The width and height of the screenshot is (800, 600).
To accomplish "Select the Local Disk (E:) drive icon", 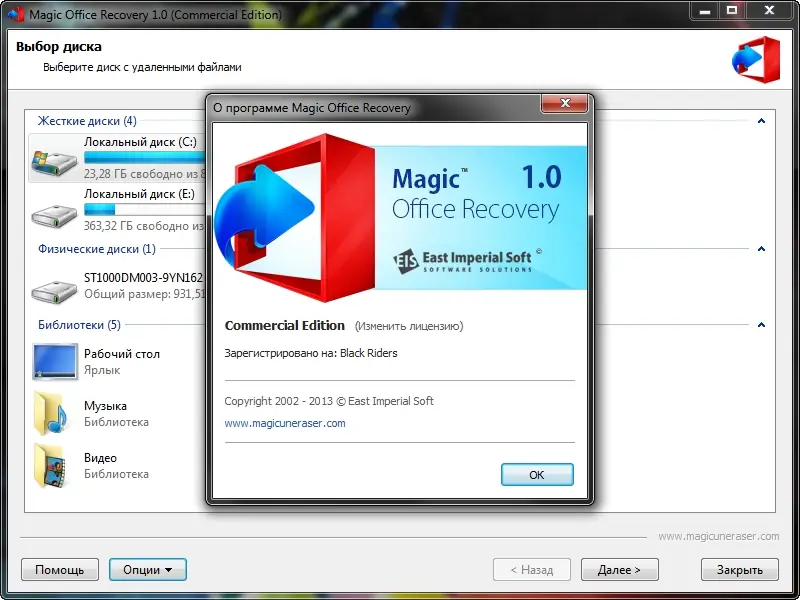I will pos(54,216).
